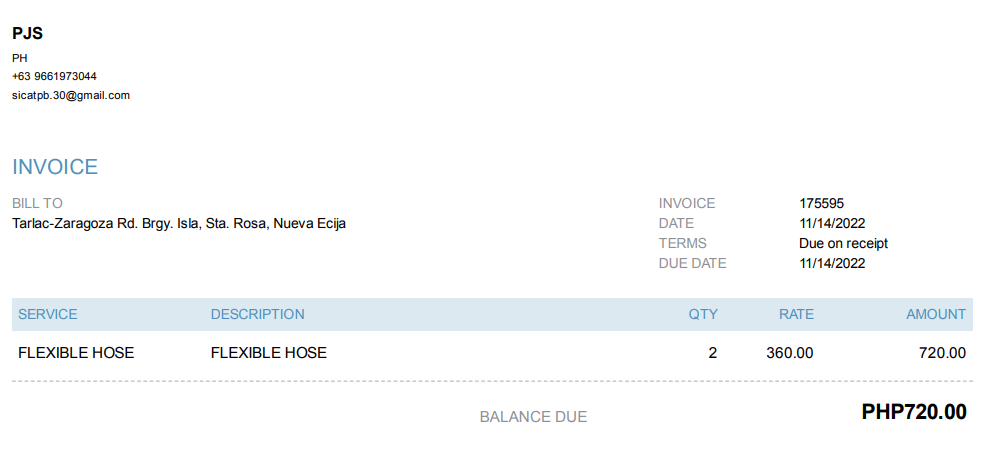Click the BILL TO label
The height and width of the screenshot is (453, 998).
click(37, 203)
